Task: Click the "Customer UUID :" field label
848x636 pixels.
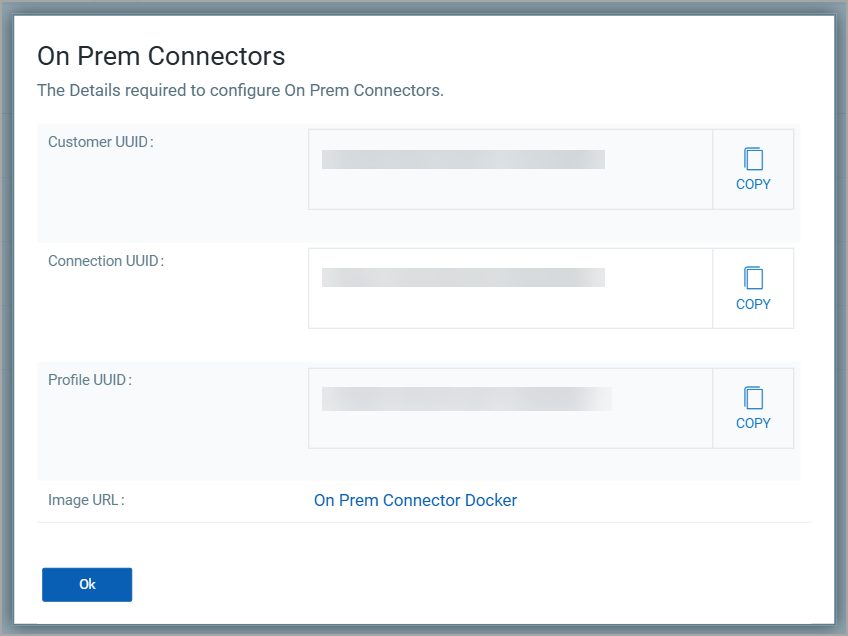Action: 101,142
